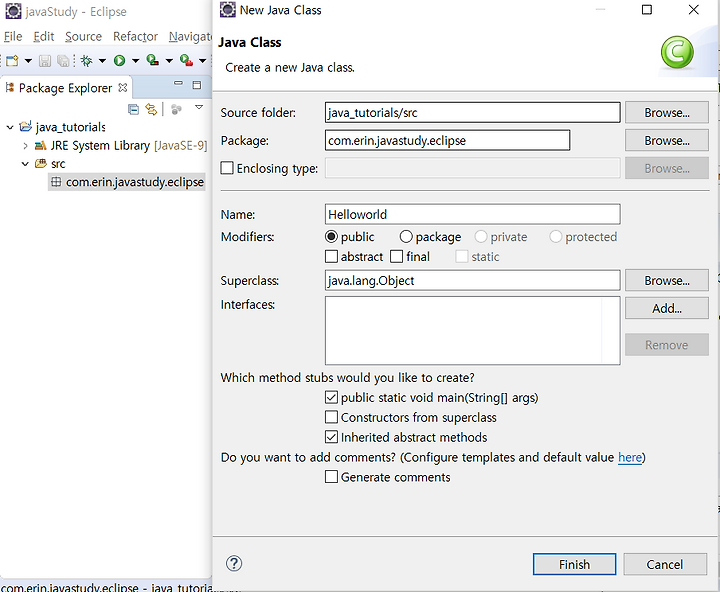Select JRE System Library [JavaSE-9] row

point(121,146)
